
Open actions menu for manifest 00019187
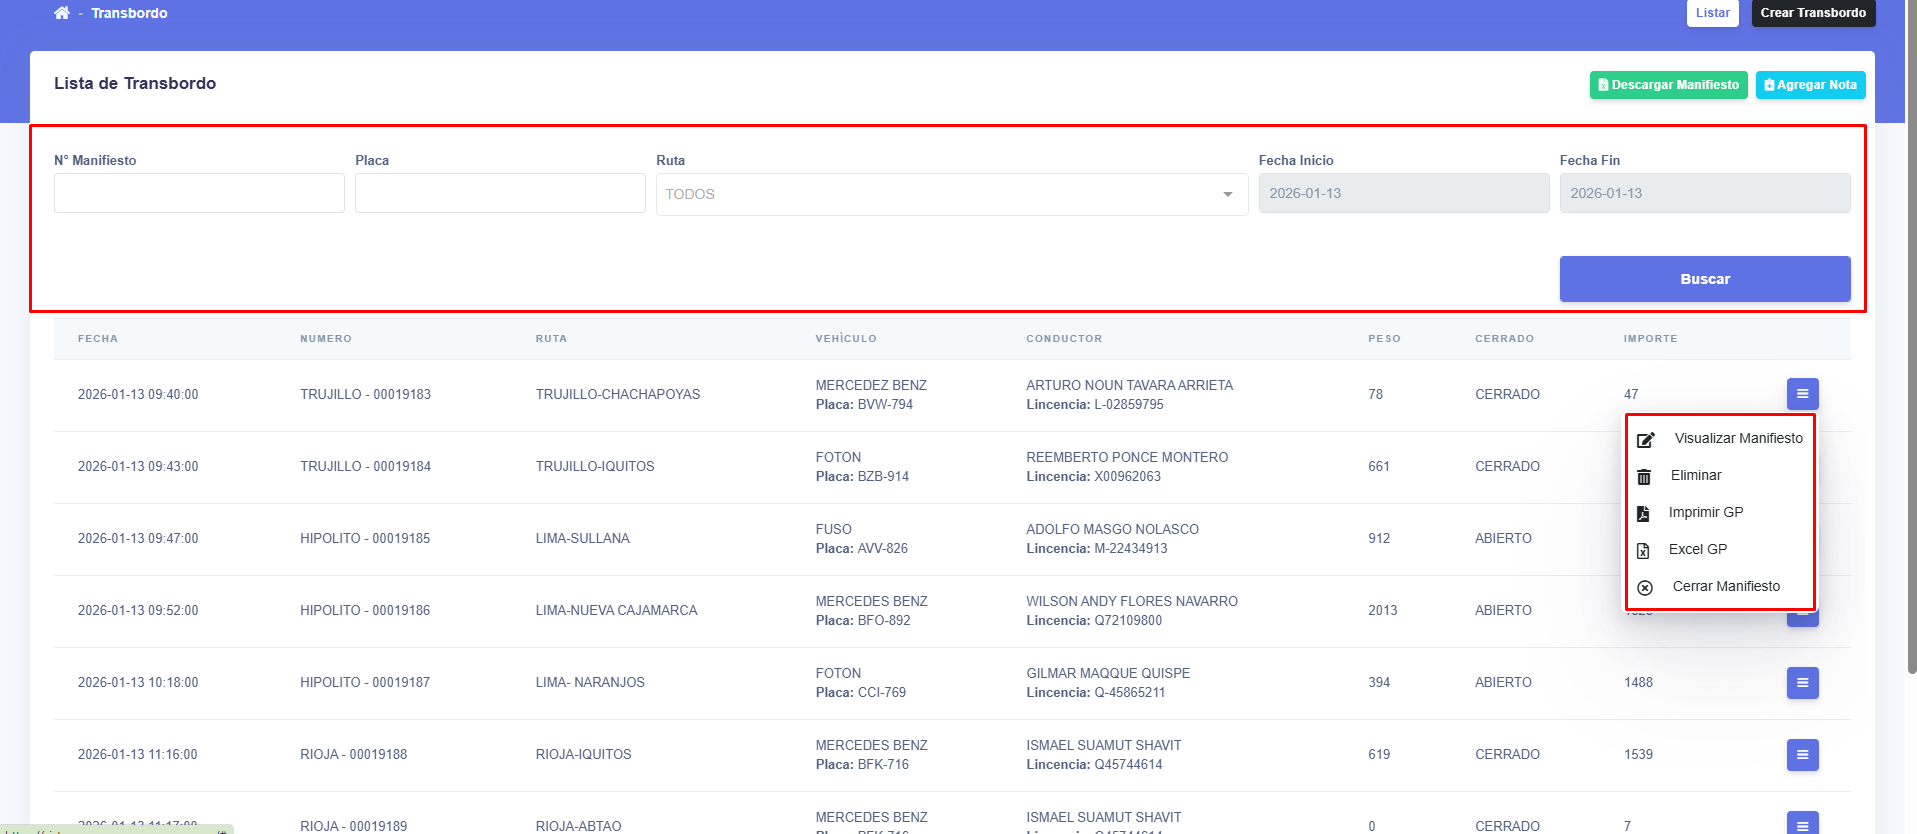tap(1802, 683)
